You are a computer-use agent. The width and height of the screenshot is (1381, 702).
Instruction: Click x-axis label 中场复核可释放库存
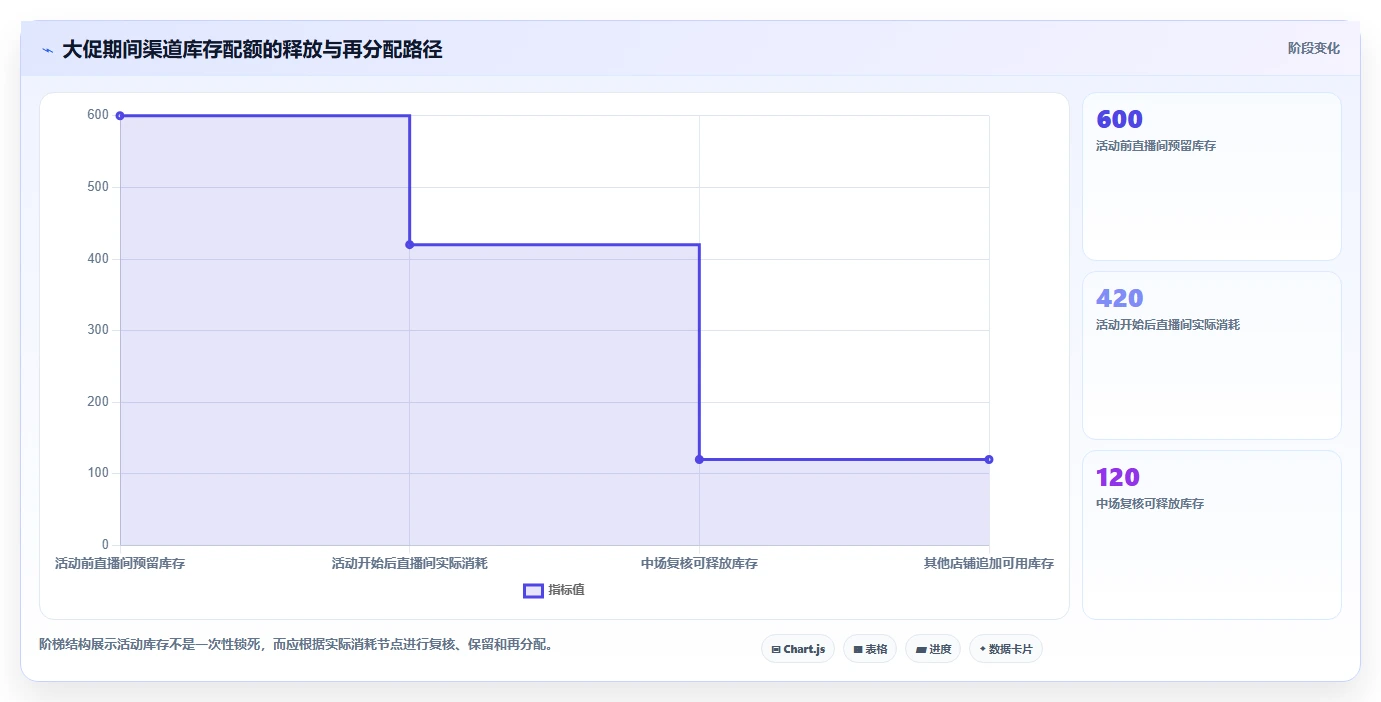(x=699, y=564)
